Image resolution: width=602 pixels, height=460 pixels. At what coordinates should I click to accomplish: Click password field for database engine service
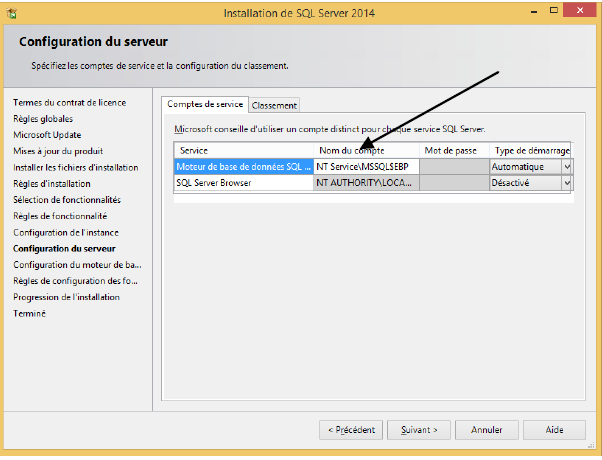pyautogui.click(x=454, y=167)
